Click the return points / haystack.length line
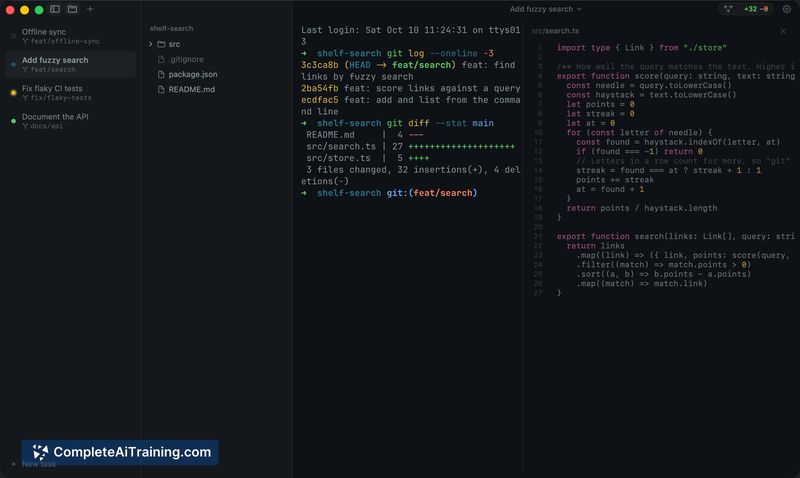The height and width of the screenshot is (478, 800). coord(641,208)
